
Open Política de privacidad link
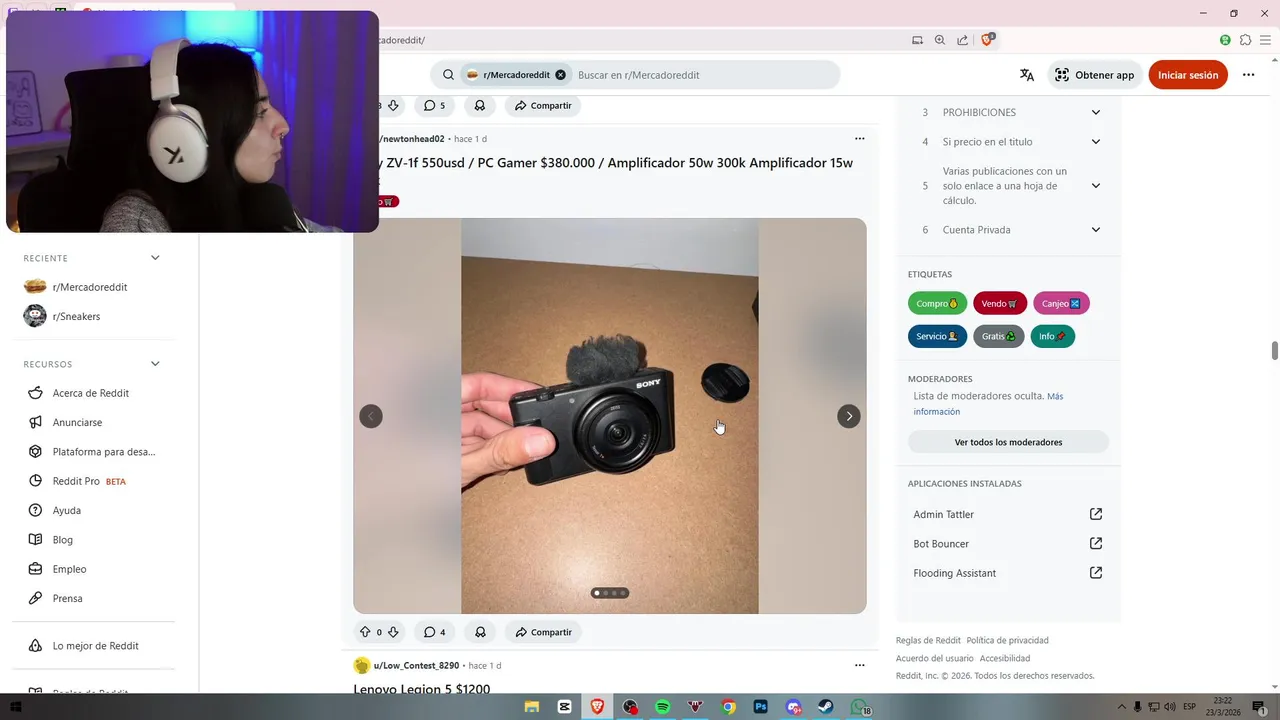click(1007, 640)
